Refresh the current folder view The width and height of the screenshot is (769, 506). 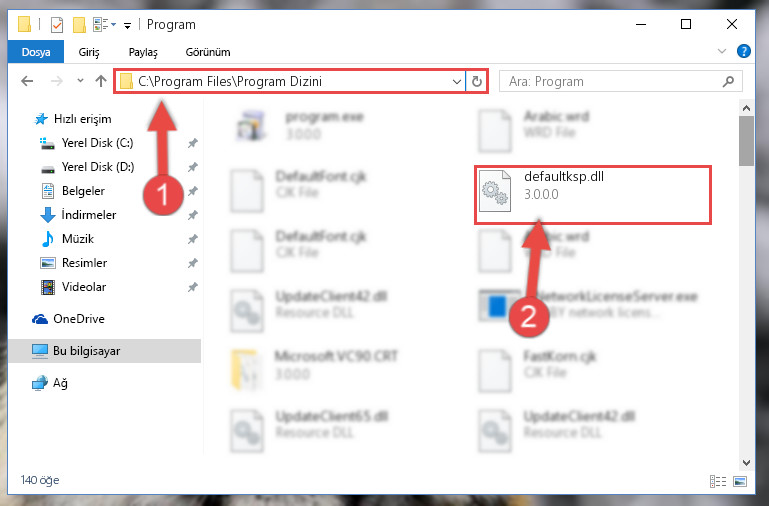477,81
